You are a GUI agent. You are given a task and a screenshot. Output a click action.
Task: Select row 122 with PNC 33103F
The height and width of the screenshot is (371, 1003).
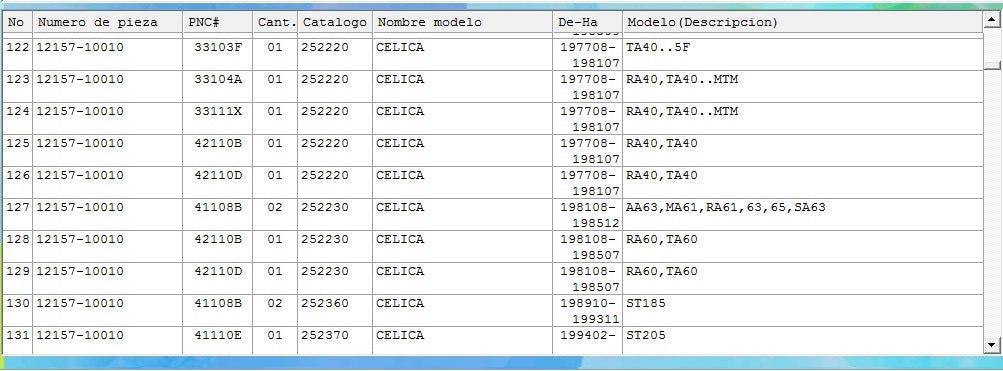(493, 54)
